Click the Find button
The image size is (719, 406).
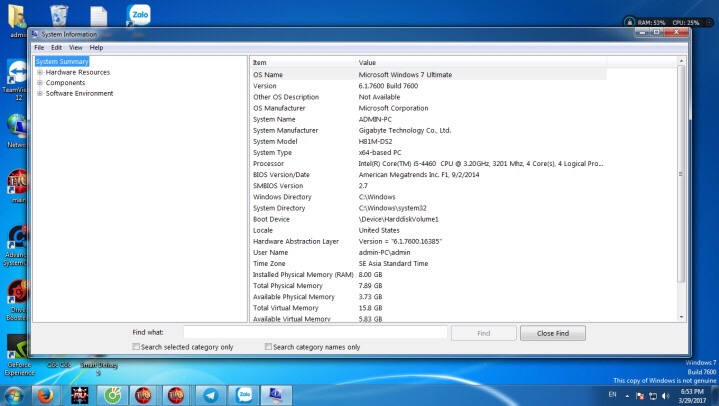point(484,333)
